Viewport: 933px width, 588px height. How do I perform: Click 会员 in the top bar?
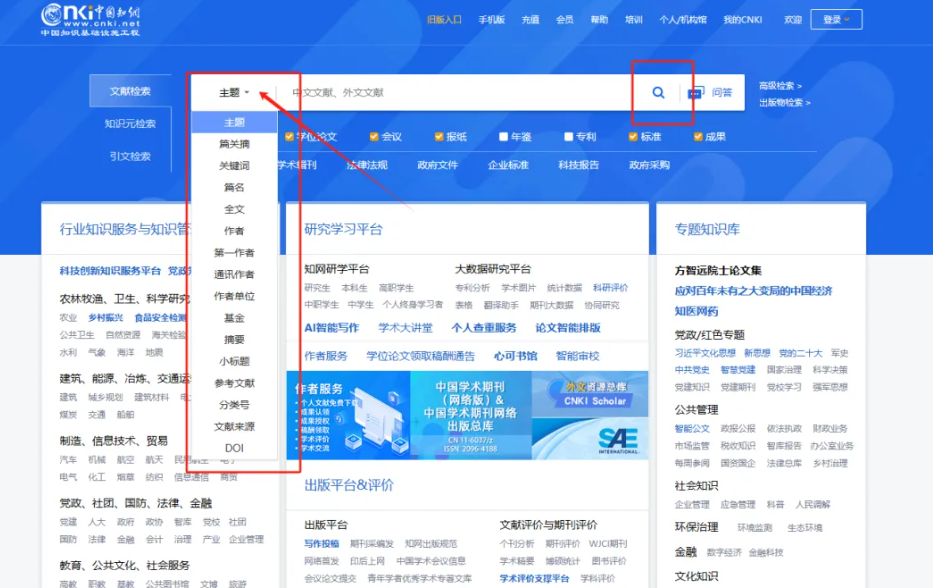click(565, 20)
